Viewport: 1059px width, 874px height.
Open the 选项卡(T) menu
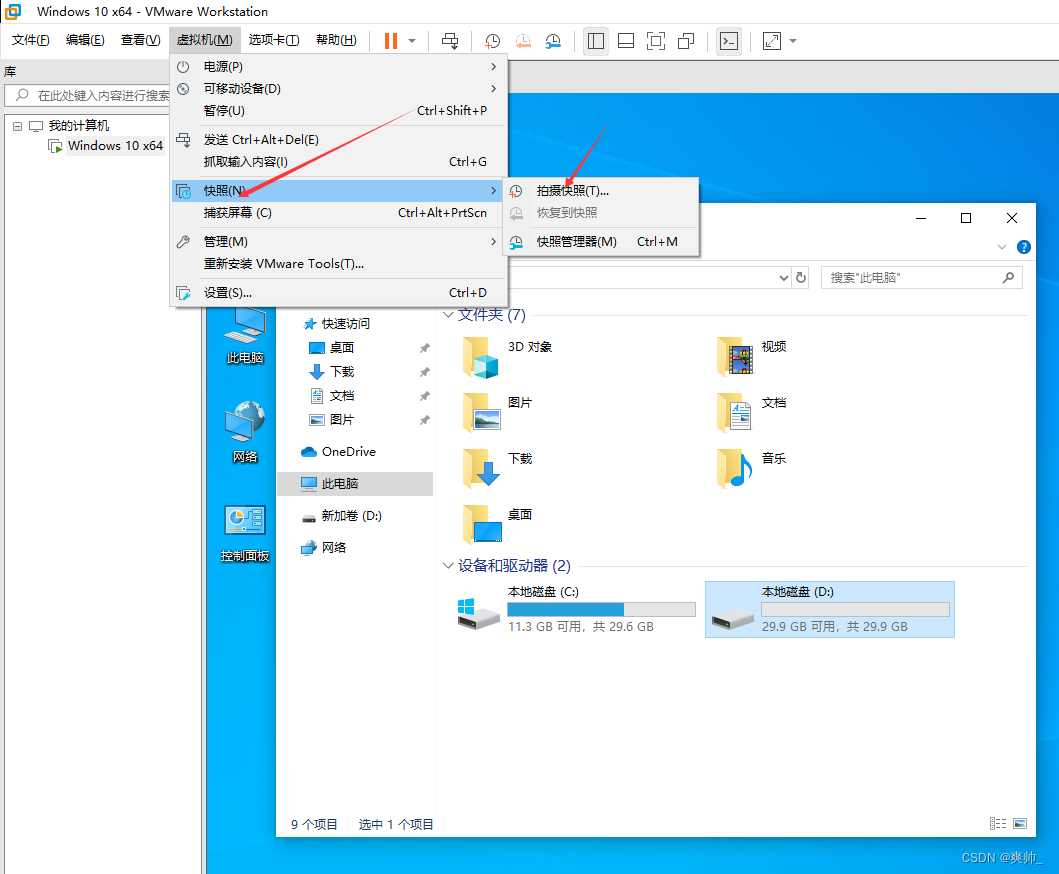pos(274,40)
